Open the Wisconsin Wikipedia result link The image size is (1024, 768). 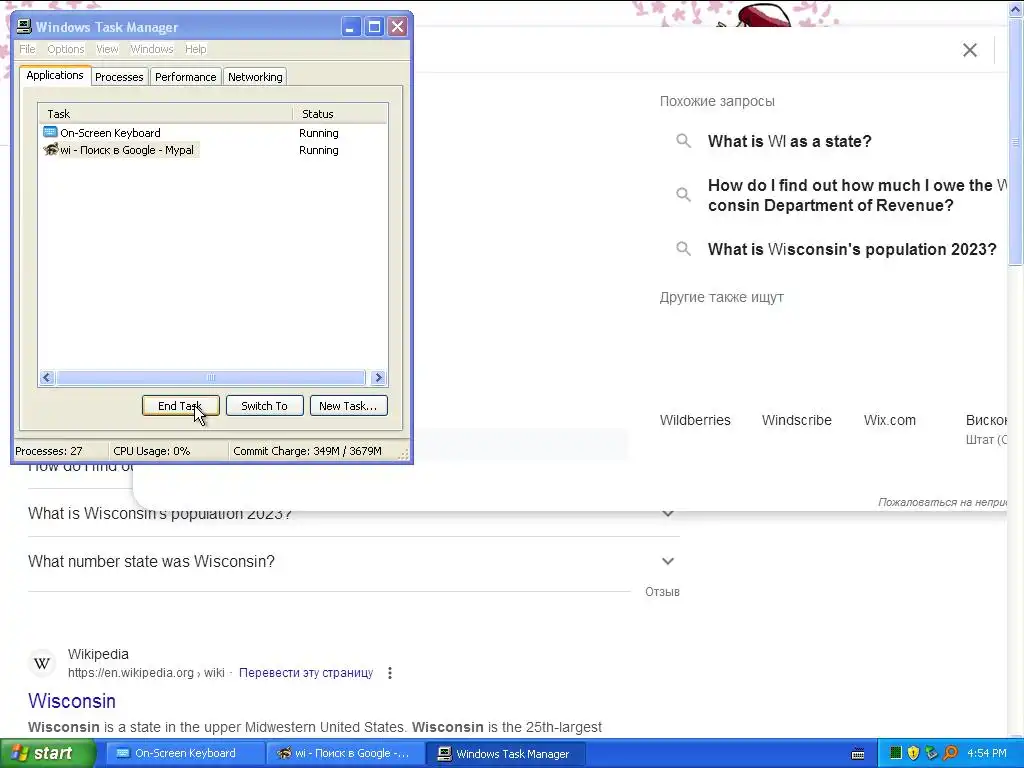[72, 701]
